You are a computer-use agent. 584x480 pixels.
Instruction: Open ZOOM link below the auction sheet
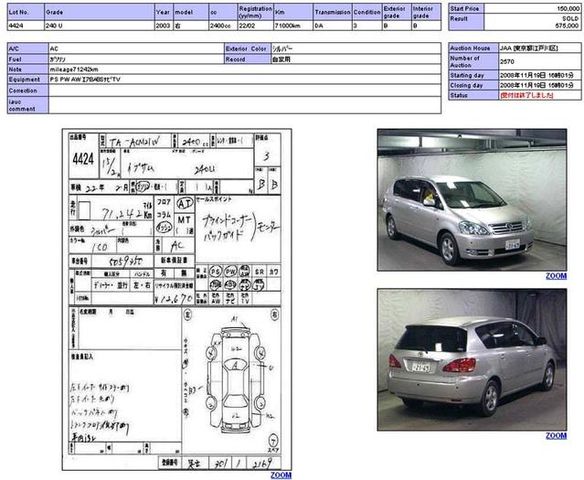click(281, 475)
